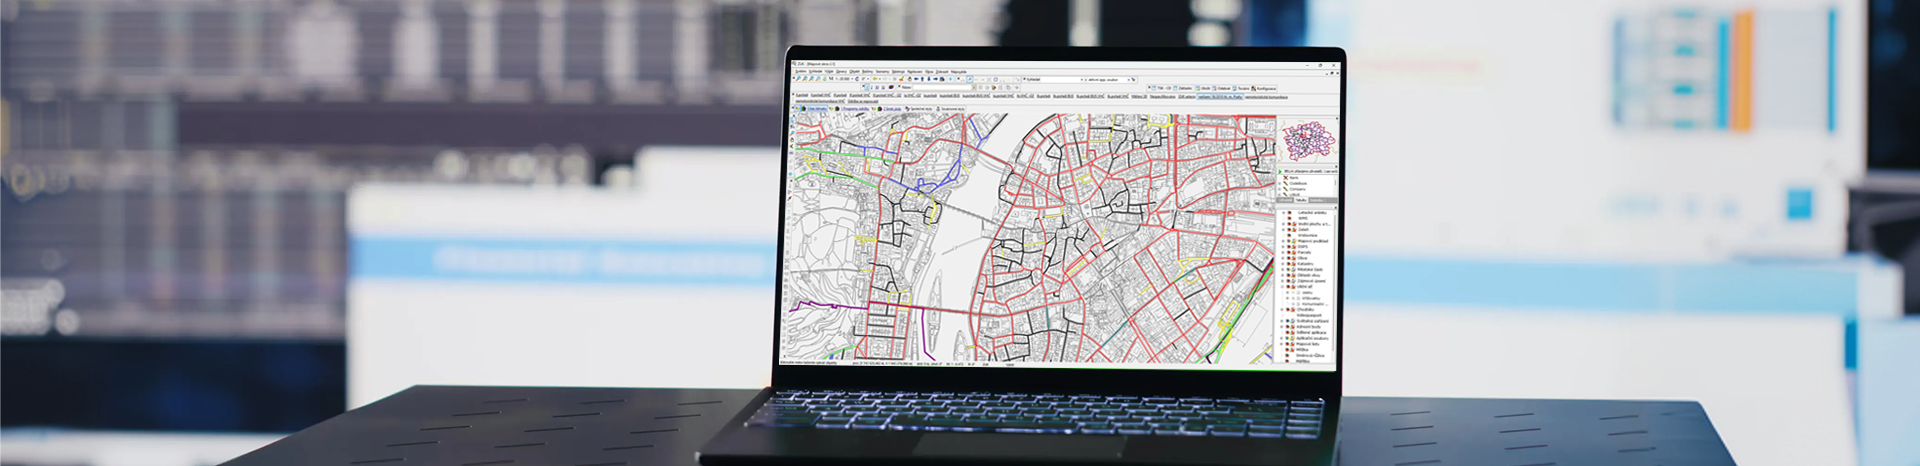Select the Mapové listy layer row
The width and height of the screenshot is (1920, 466).
[1309, 344]
